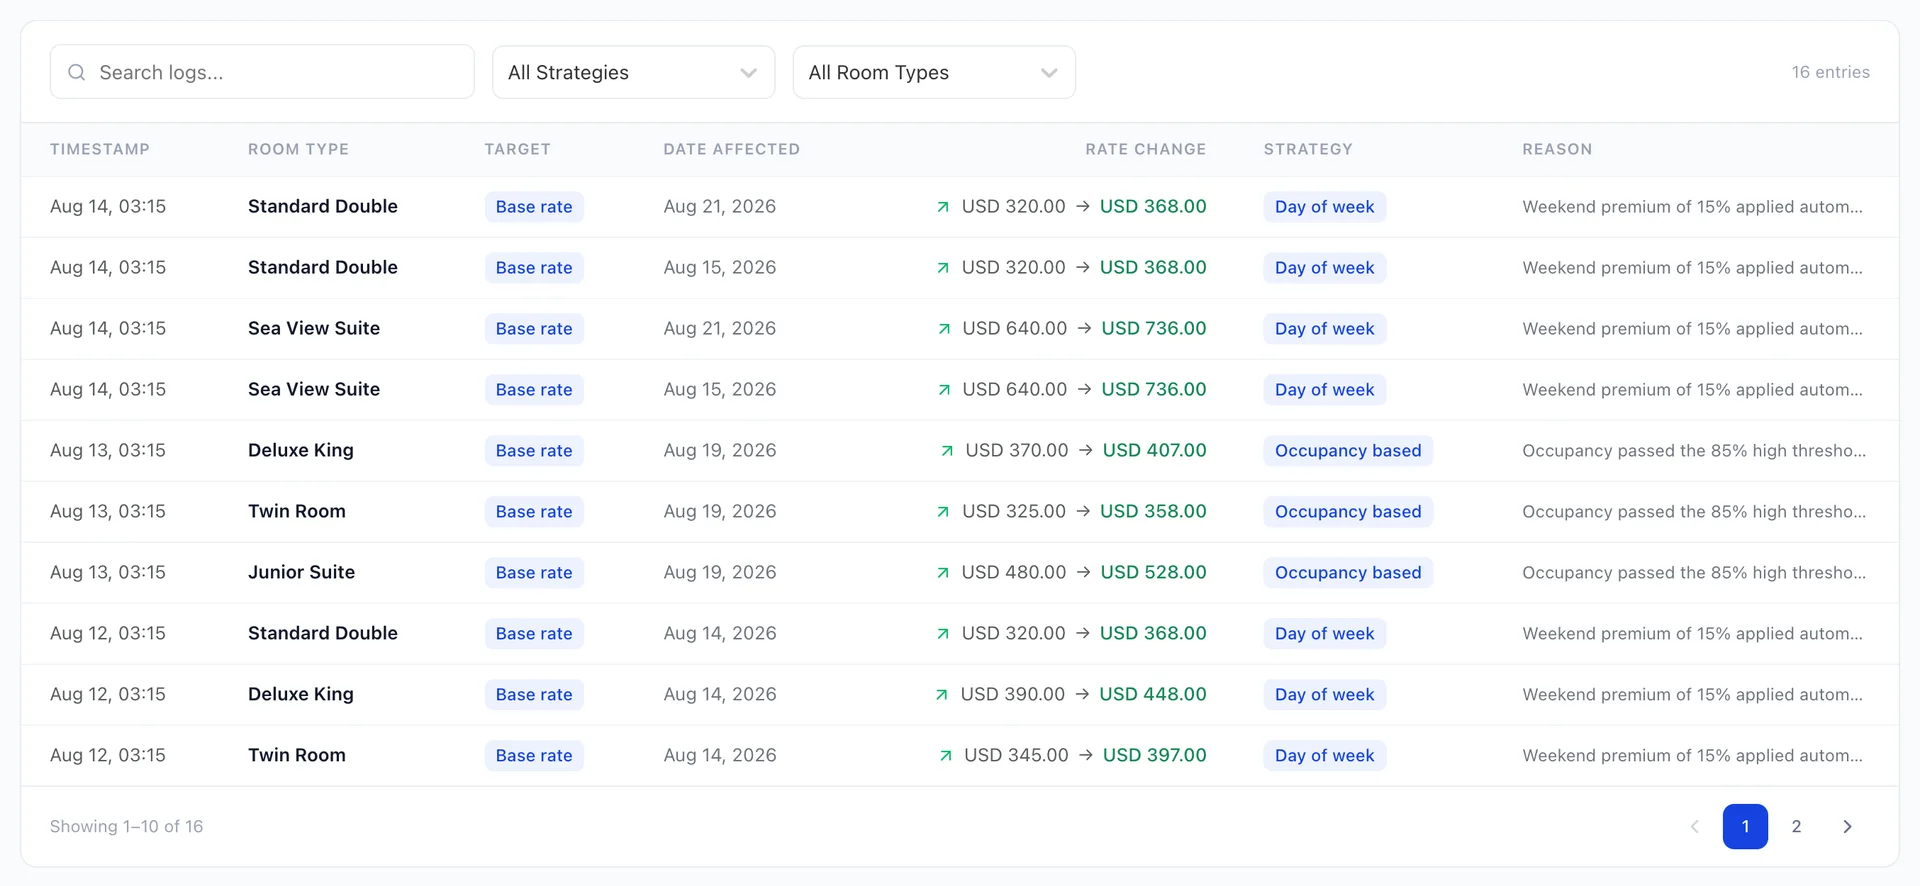Click the Rate Change column header
The width and height of the screenshot is (1920, 886).
tap(1146, 149)
